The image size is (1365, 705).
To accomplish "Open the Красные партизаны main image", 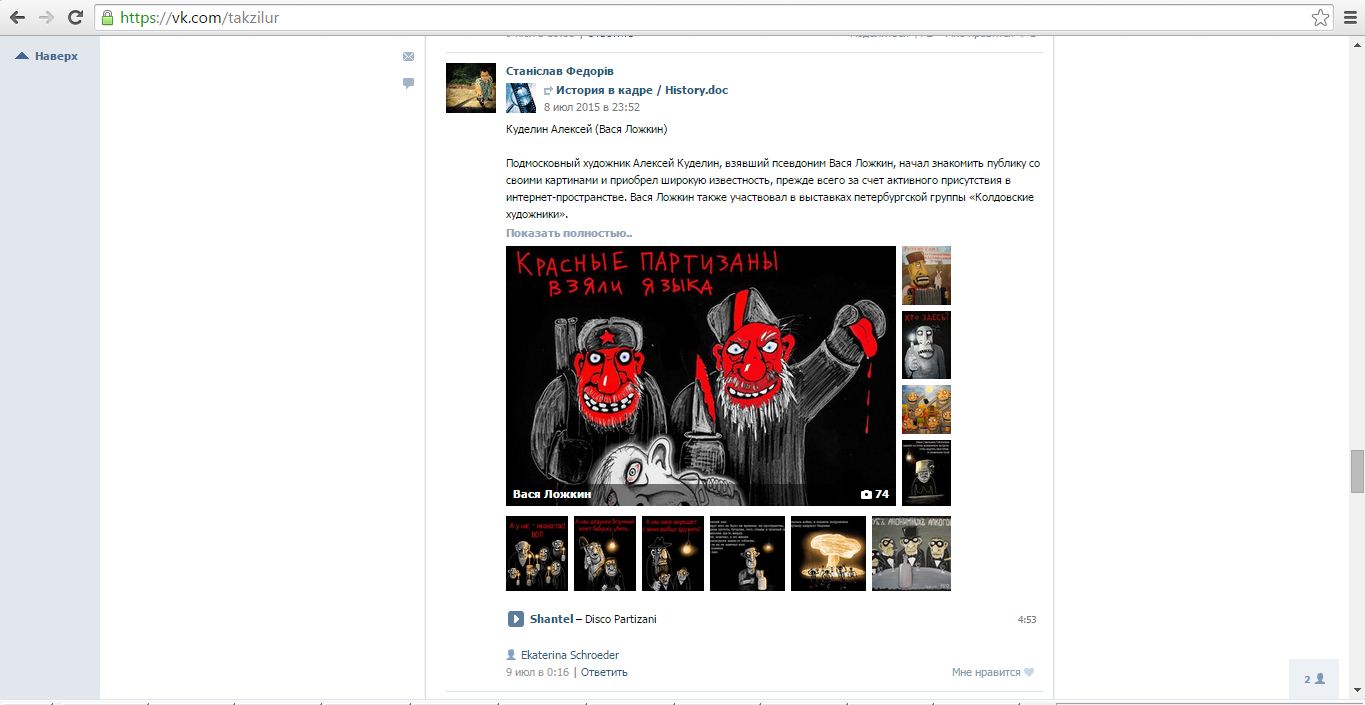I will point(700,375).
